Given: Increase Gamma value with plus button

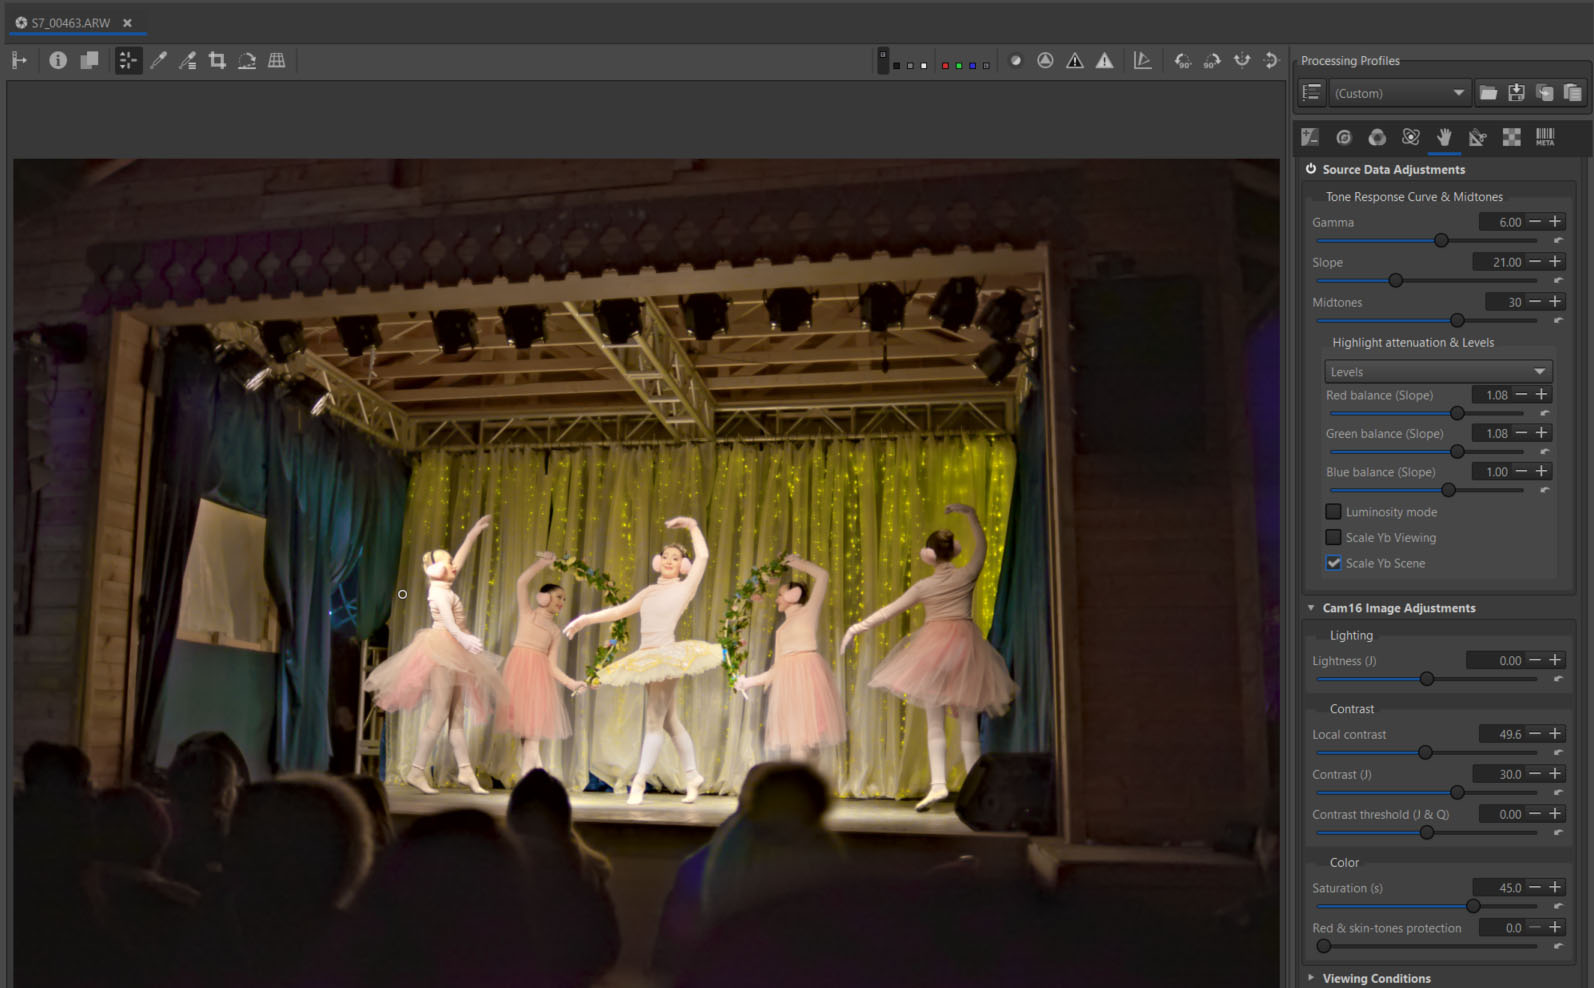Looking at the screenshot, I should coord(1555,222).
